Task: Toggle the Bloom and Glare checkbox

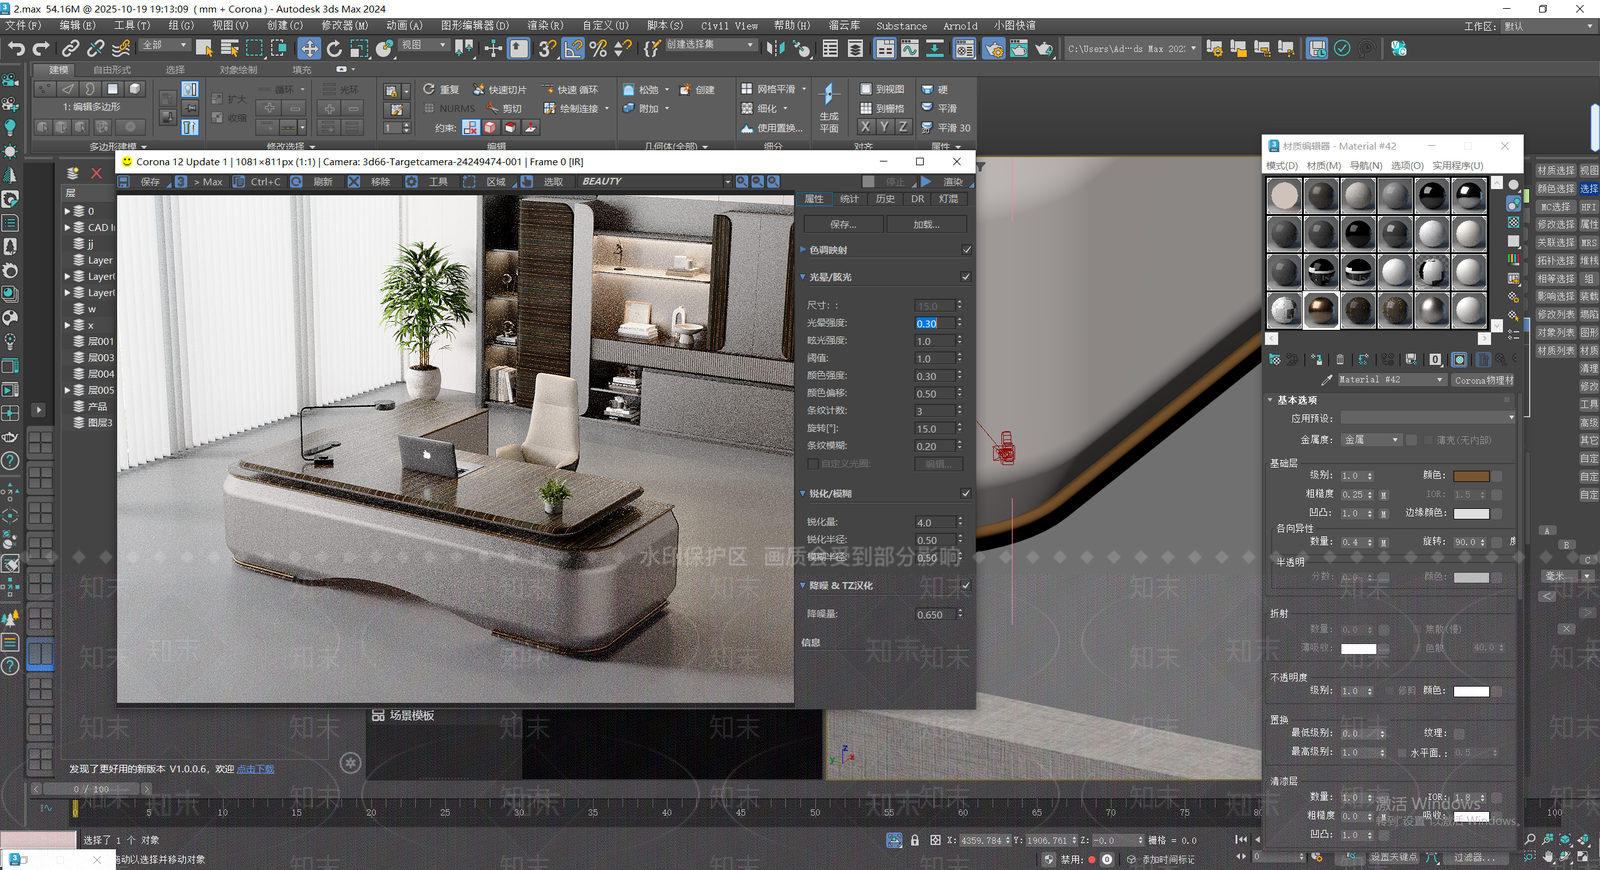Action: (966, 277)
